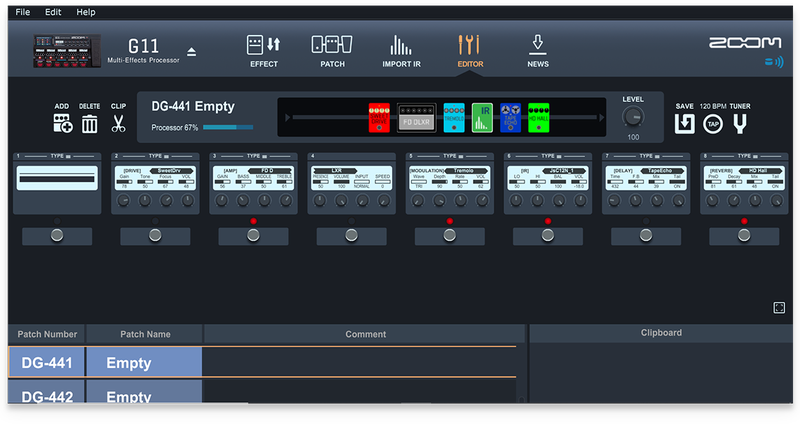
Task: Tap the TAP tempo button
Action: click(713, 124)
